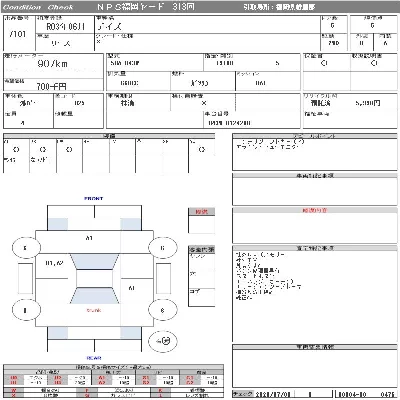Click the U1, A2 mark on left door
The image size is (400, 400).
[54, 263]
